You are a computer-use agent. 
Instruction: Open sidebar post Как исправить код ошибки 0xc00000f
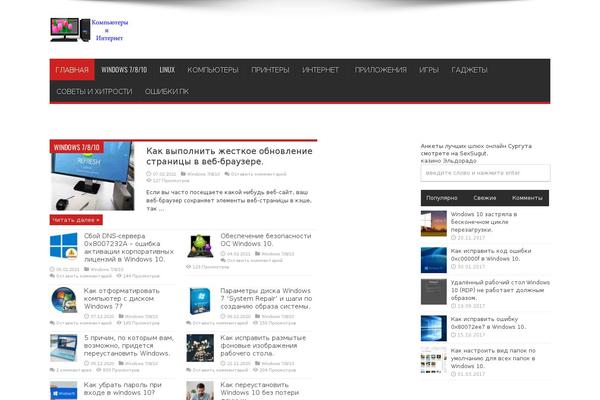[x=491, y=255]
